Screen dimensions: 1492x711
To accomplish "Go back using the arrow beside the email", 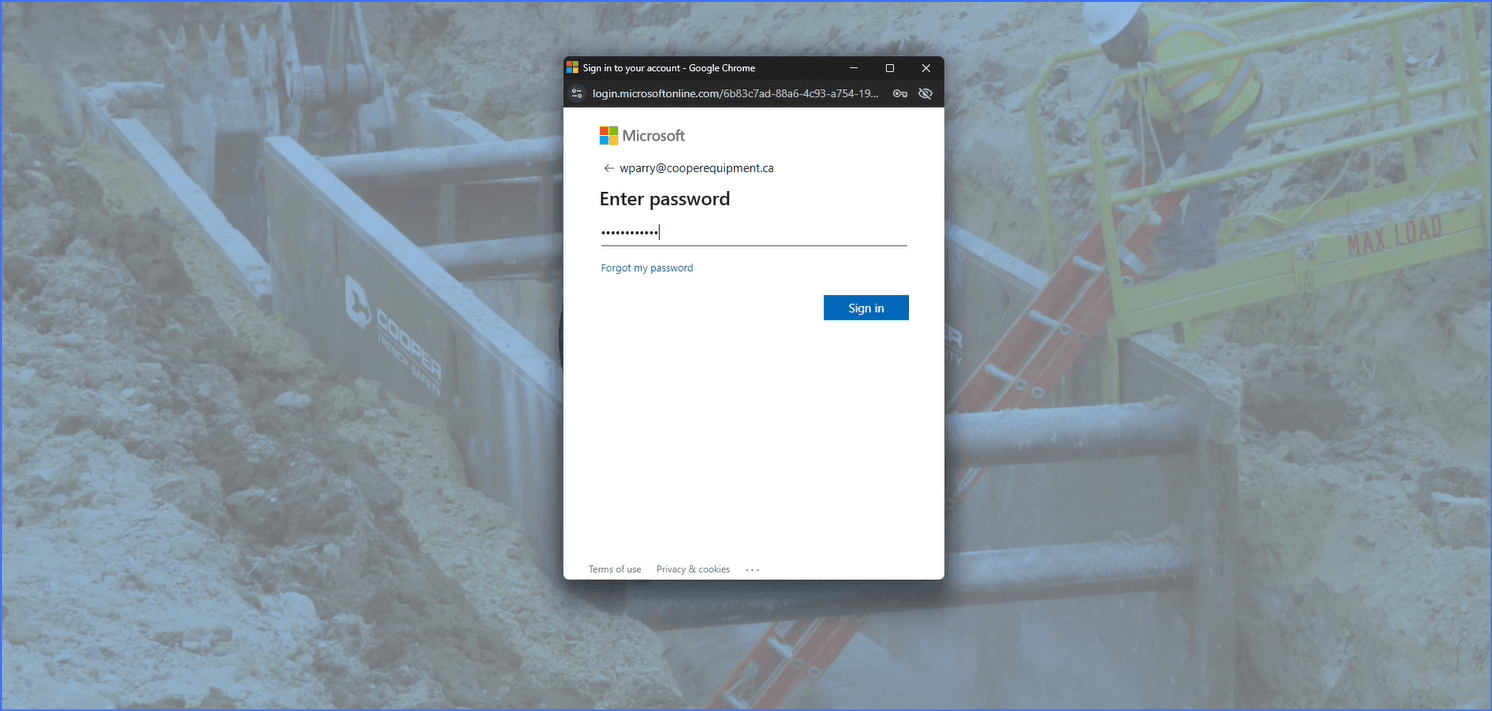I will click(608, 168).
